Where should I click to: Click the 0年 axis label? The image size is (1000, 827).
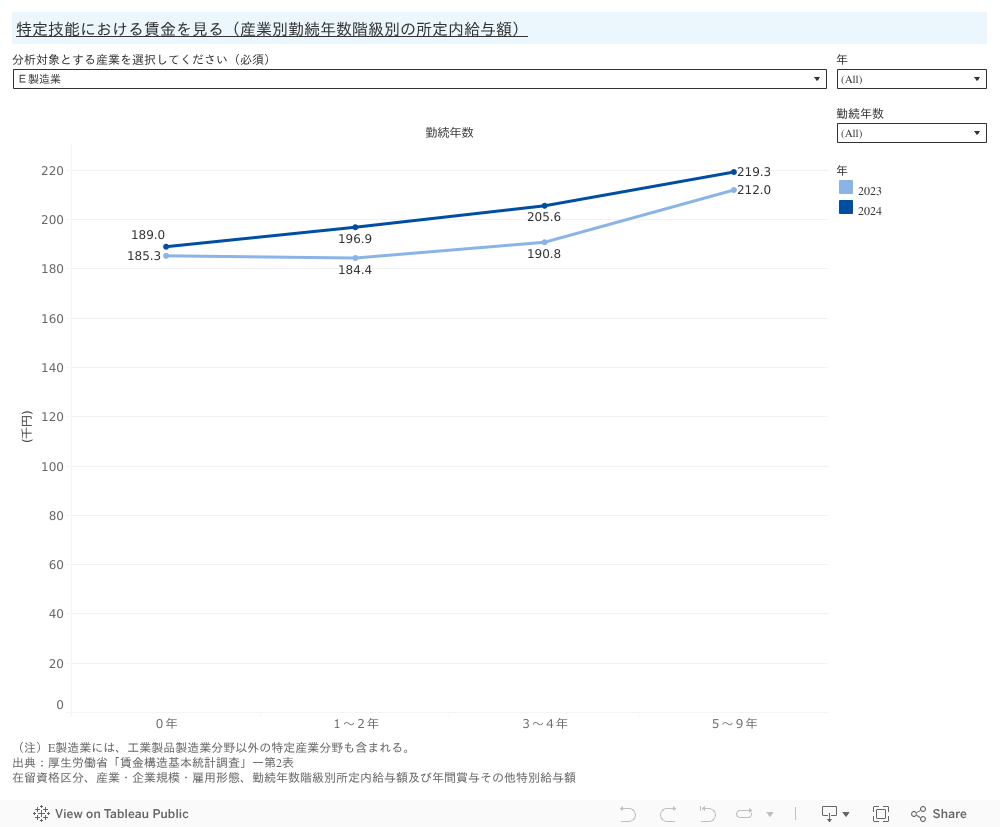click(166, 723)
